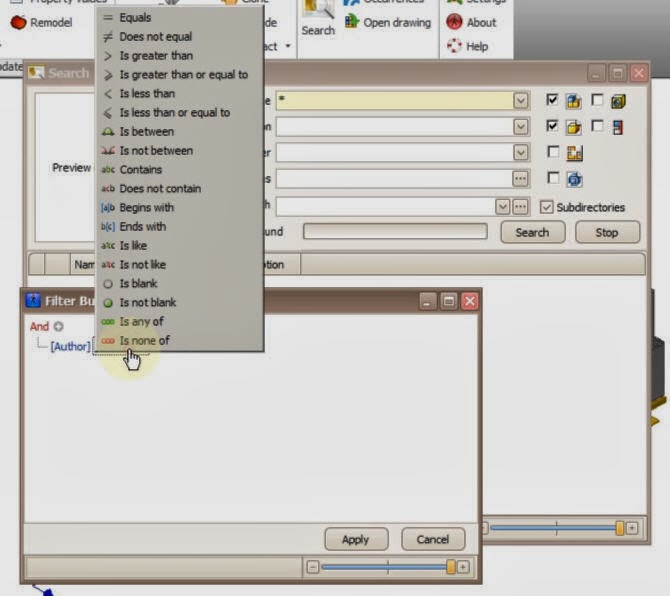Toggle third row file-type checkbox
Viewport: 670px width, 596px height.
553,152
